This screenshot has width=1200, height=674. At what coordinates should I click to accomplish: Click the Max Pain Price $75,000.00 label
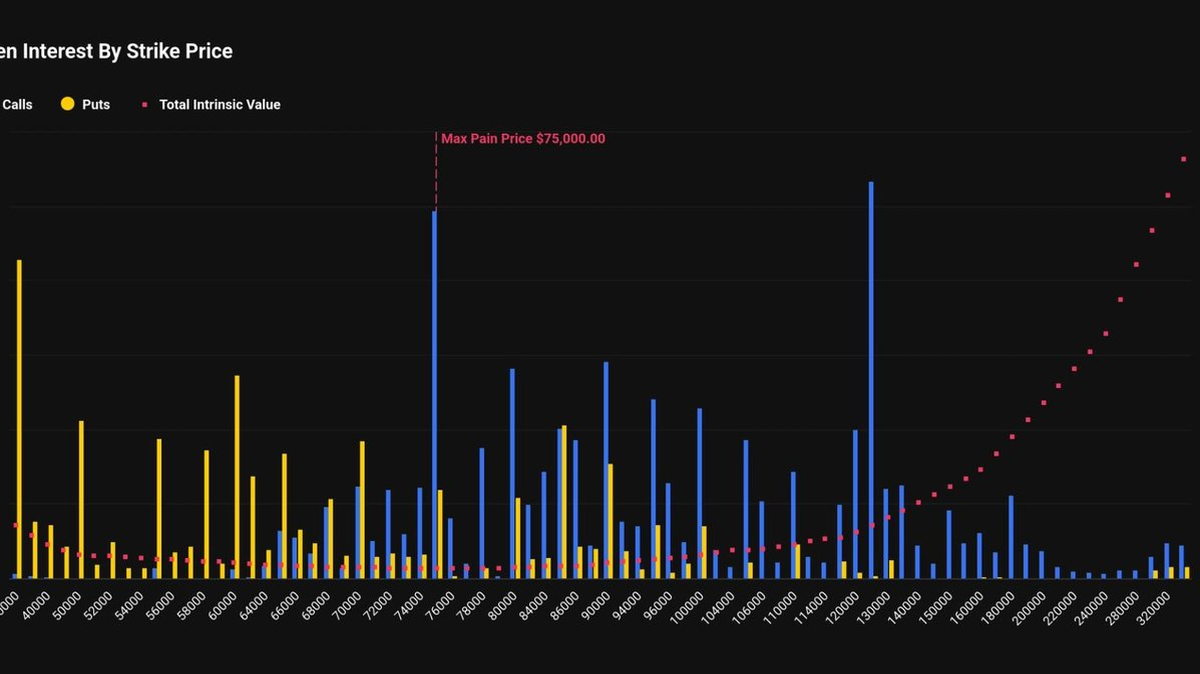[x=523, y=139]
